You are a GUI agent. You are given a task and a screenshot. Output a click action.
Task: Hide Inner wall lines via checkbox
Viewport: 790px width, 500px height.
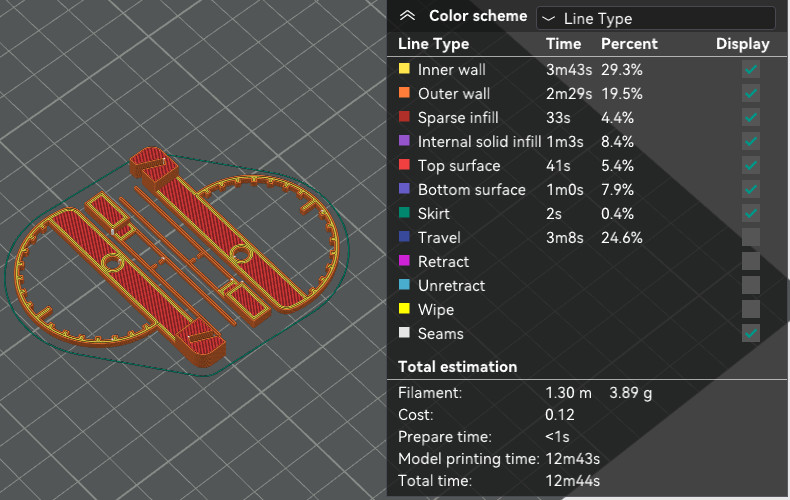[x=751, y=70]
